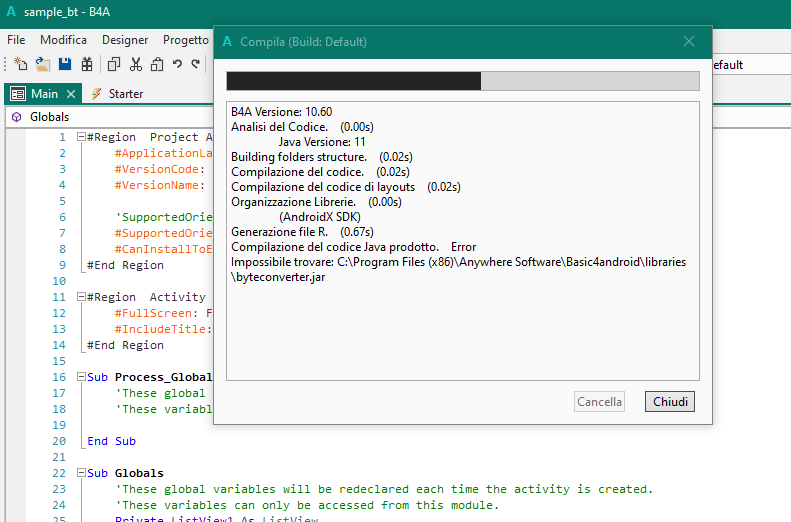
Task: Click code line '#VersionName:'
Action: [x=160, y=185]
